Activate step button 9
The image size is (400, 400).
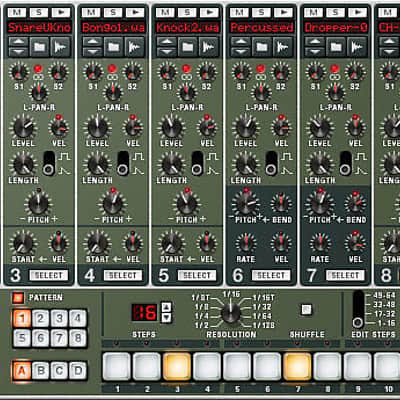click(x=358, y=366)
